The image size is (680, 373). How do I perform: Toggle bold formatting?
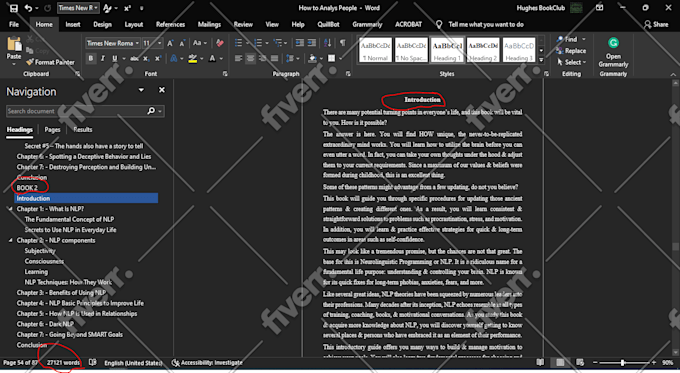coord(91,58)
